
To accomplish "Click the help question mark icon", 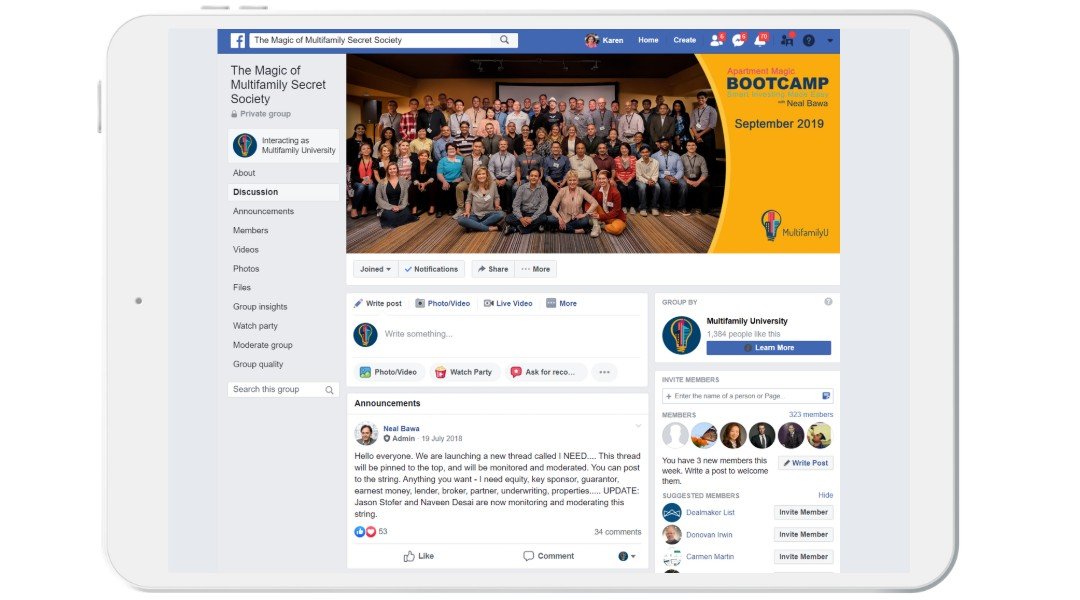I will coord(809,41).
